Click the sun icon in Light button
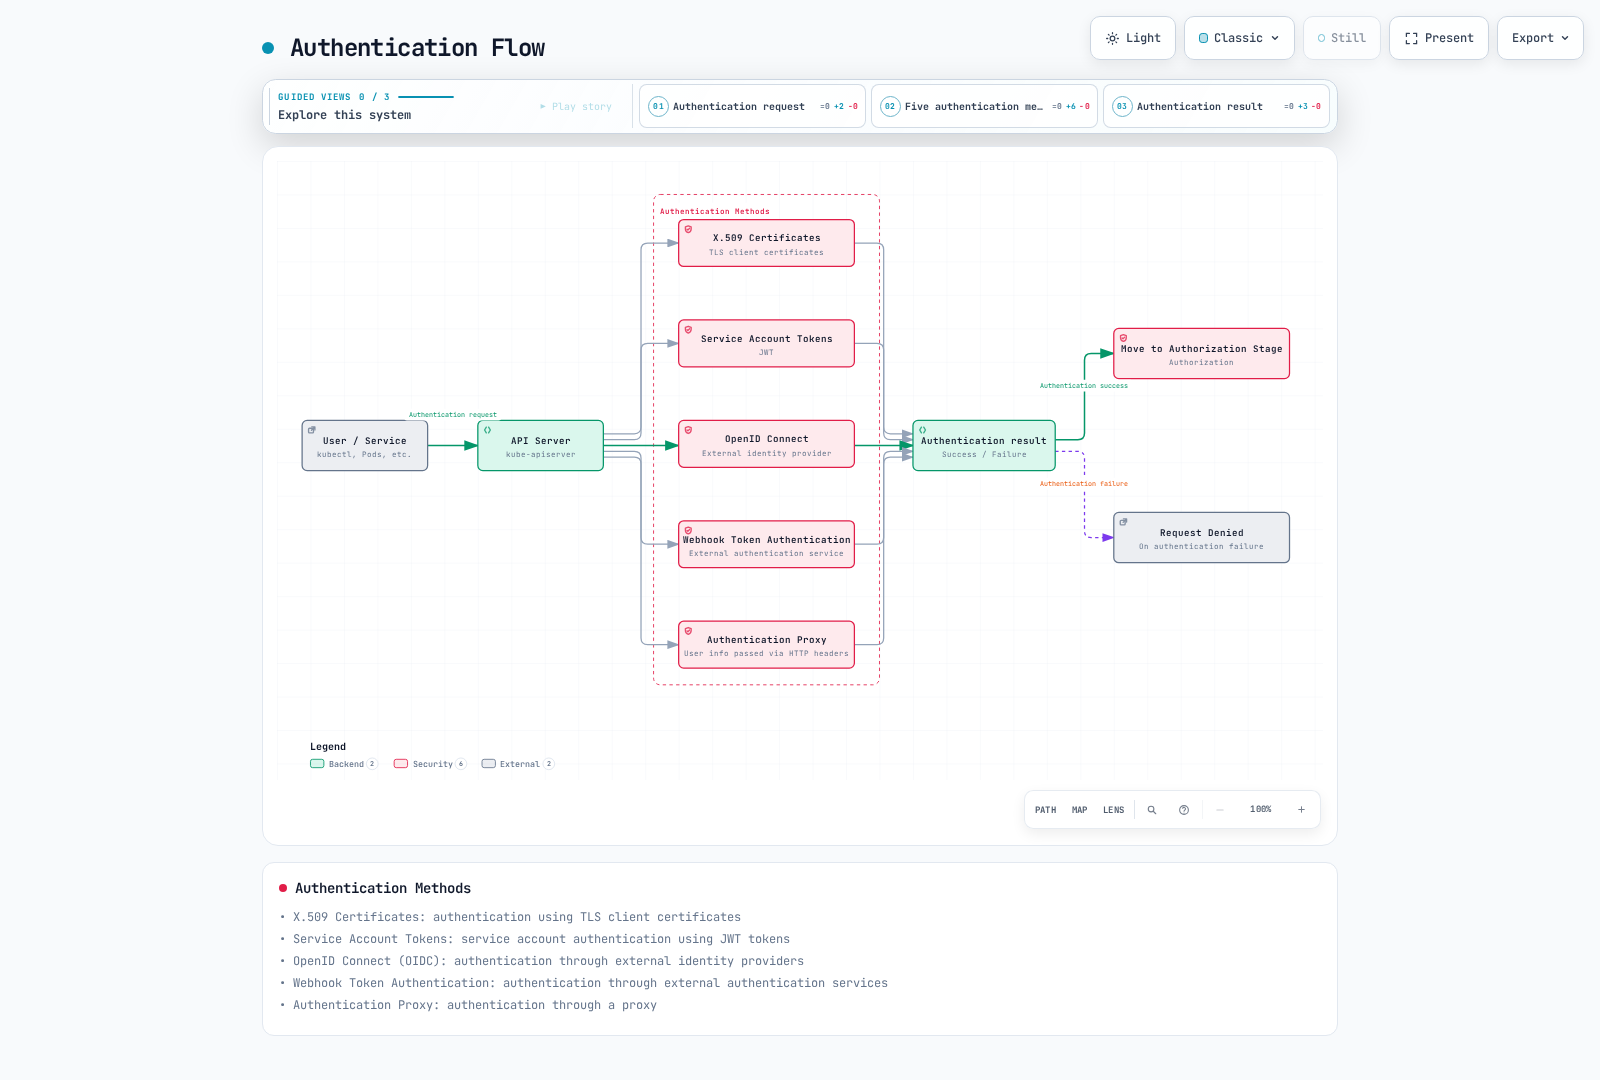 coord(1112,38)
